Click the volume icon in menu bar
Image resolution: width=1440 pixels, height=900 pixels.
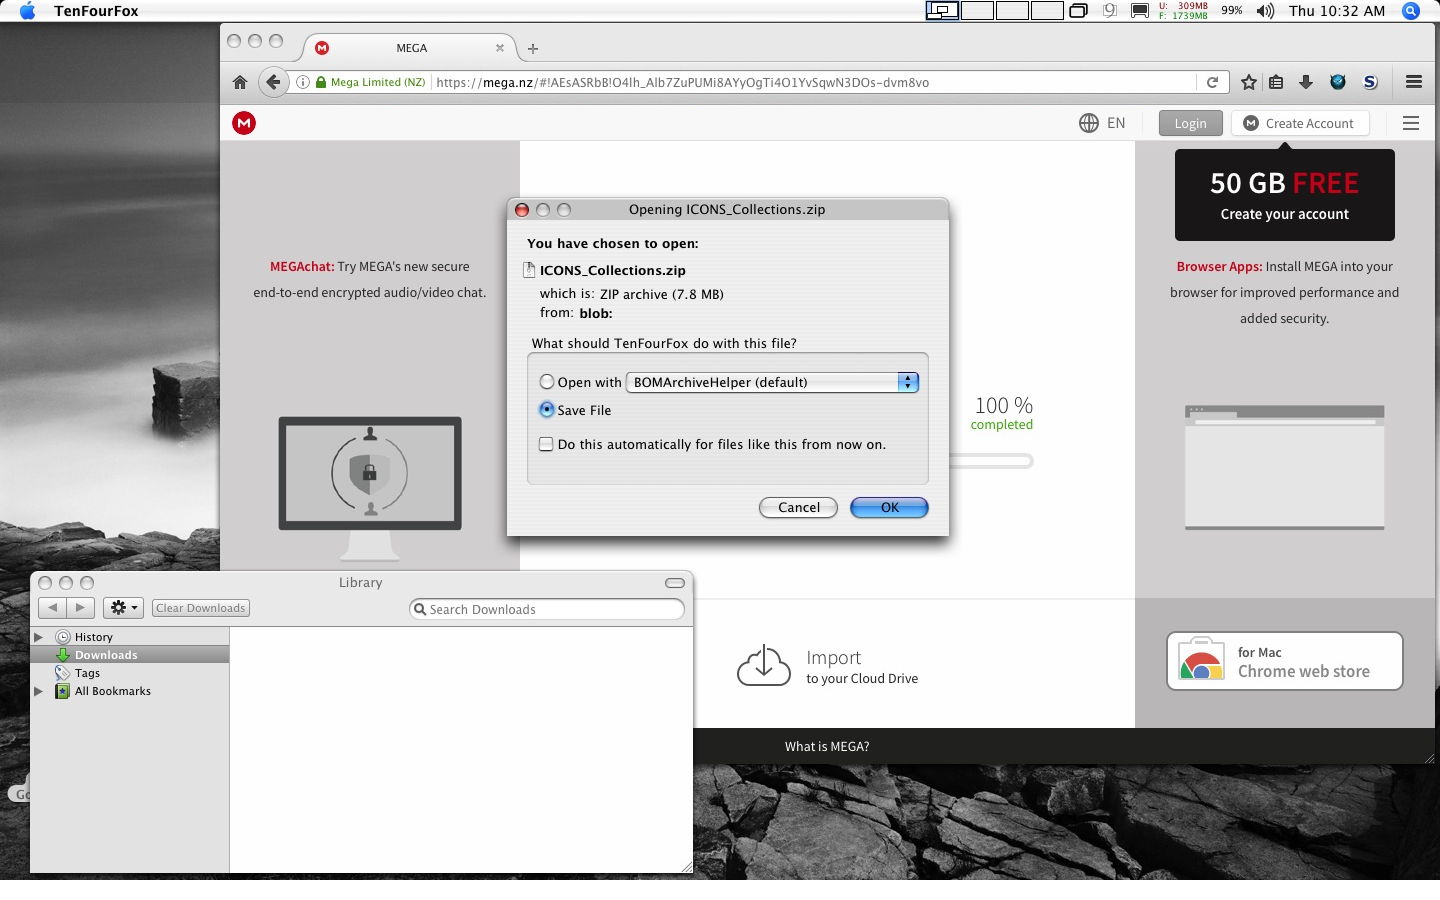click(x=1266, y=11)
